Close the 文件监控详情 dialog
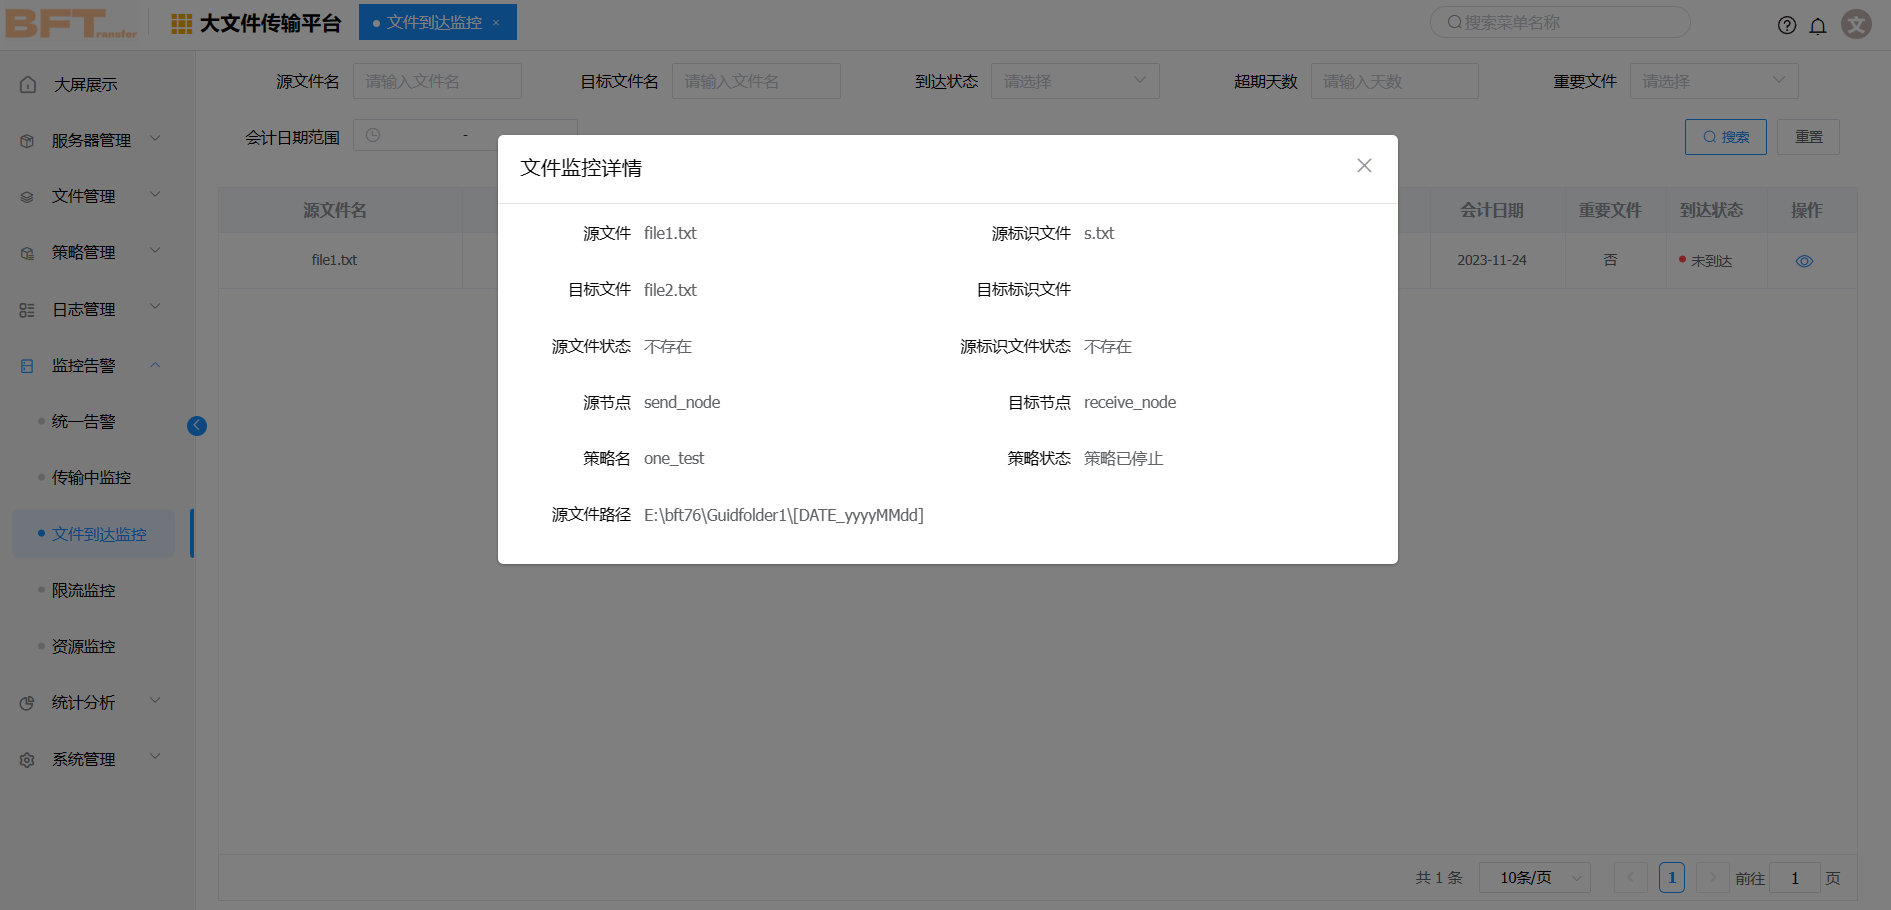 tap(1364, 166)
